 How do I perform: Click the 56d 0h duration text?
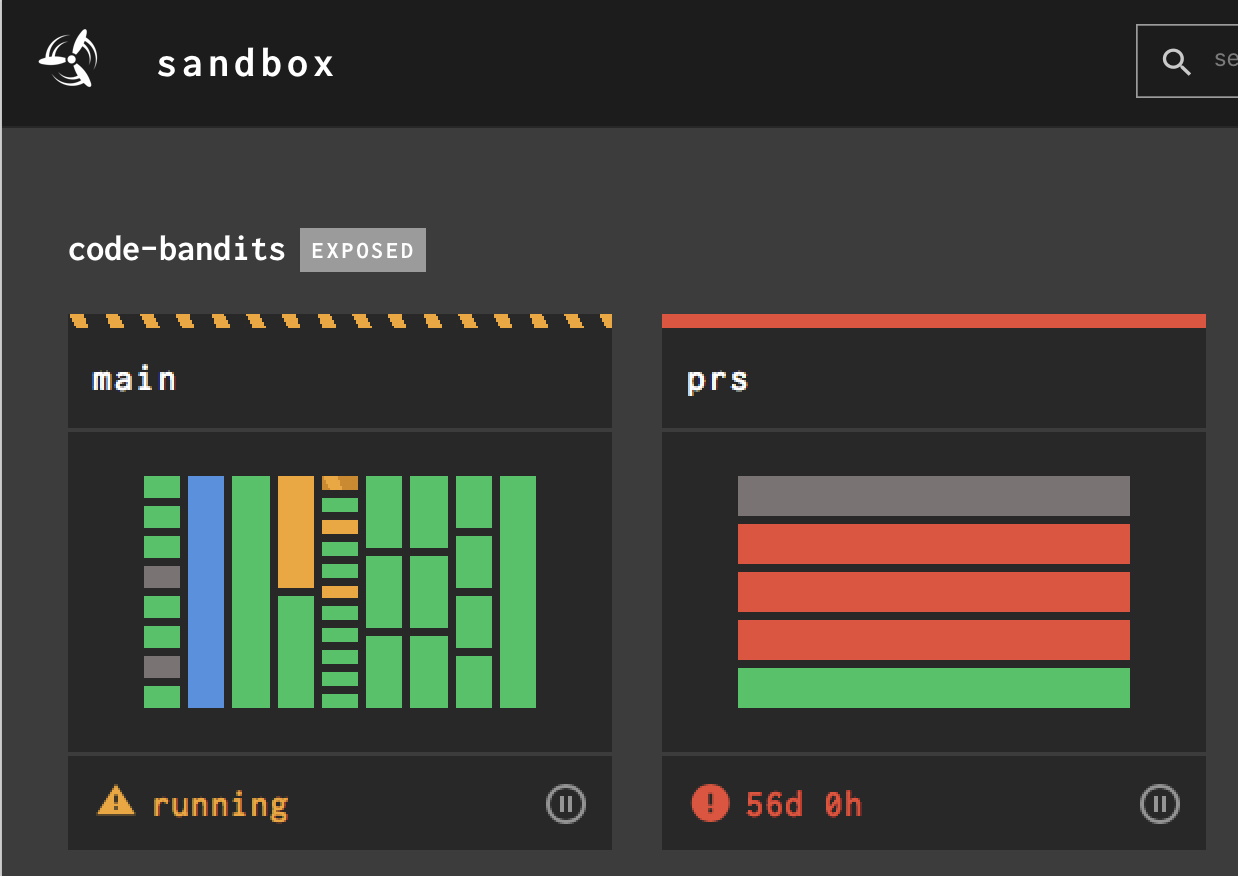802,803
